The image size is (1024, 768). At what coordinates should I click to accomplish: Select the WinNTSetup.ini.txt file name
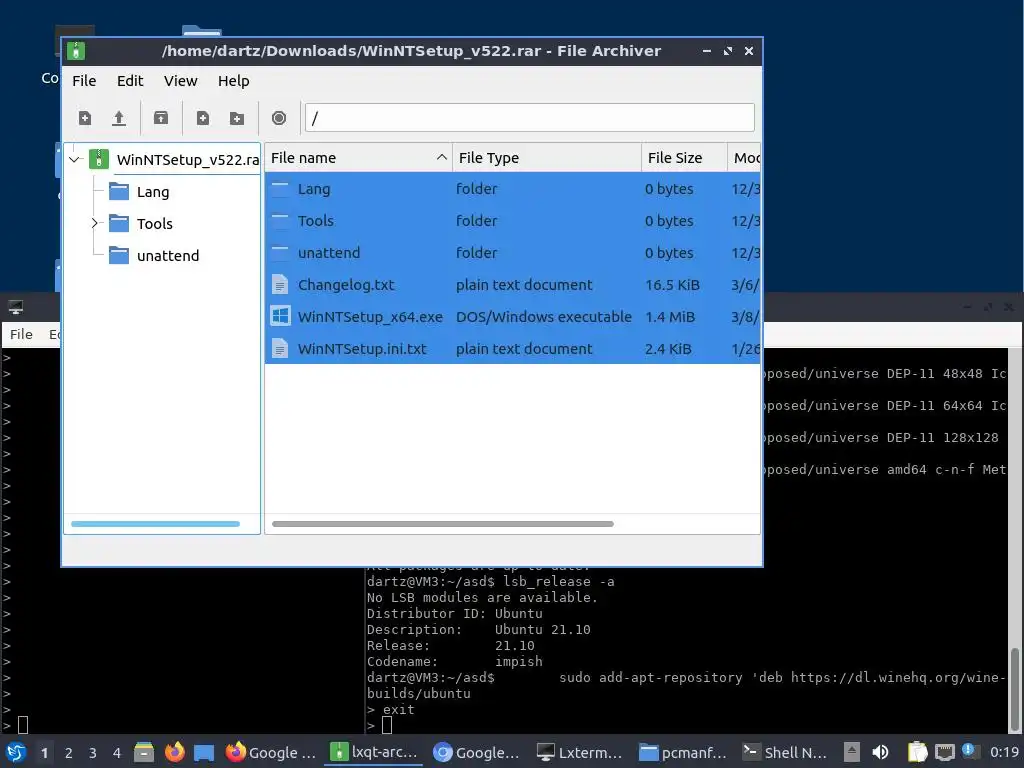(362, 349)
